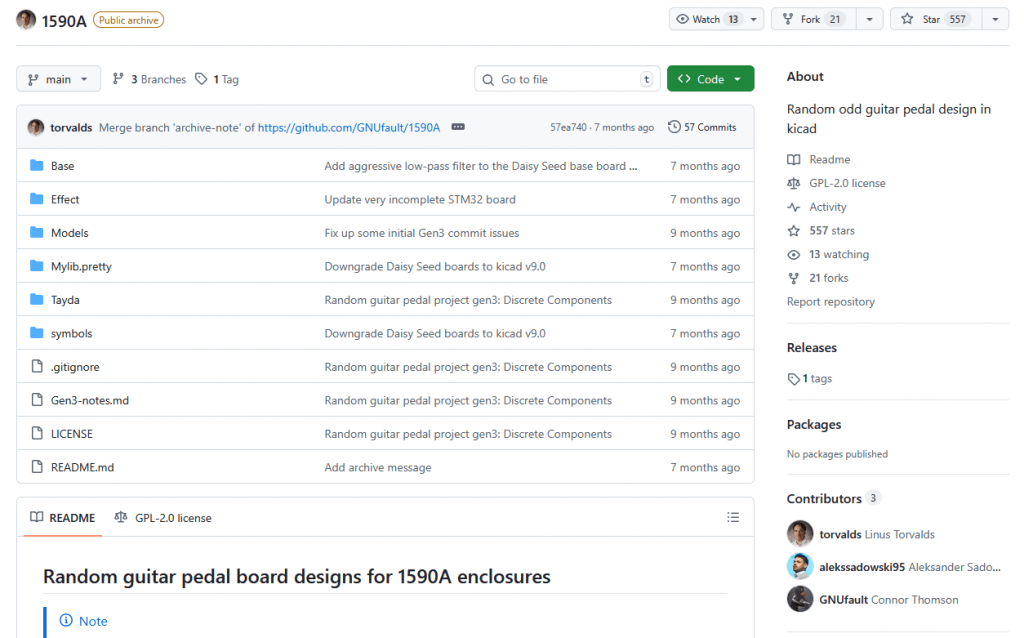Image resolution: width=1024 pixels, height=638 pixels.
Task: Click the Activity pulse icon in About
Action: coord(794,207)
